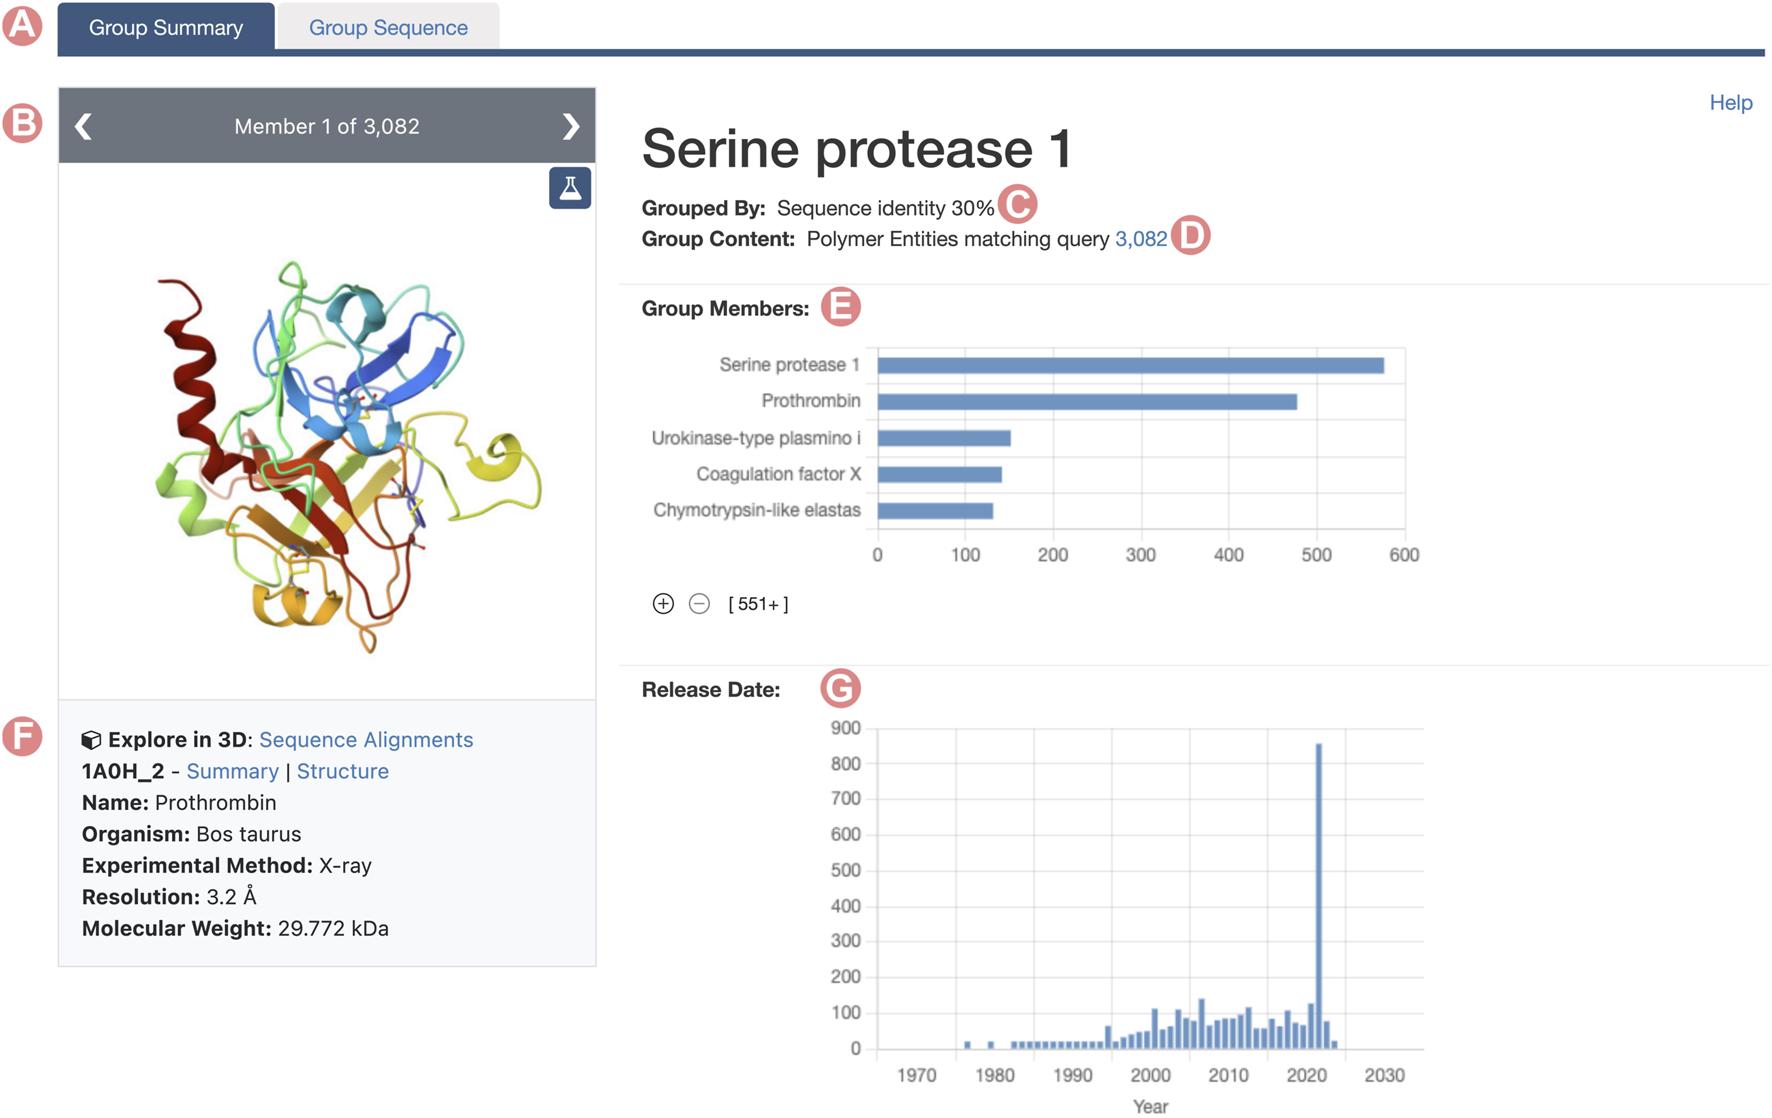Go to the previous group member
Image resolution: width=1772 pixels, height=1118 pixels.
[x=84, y=126]
